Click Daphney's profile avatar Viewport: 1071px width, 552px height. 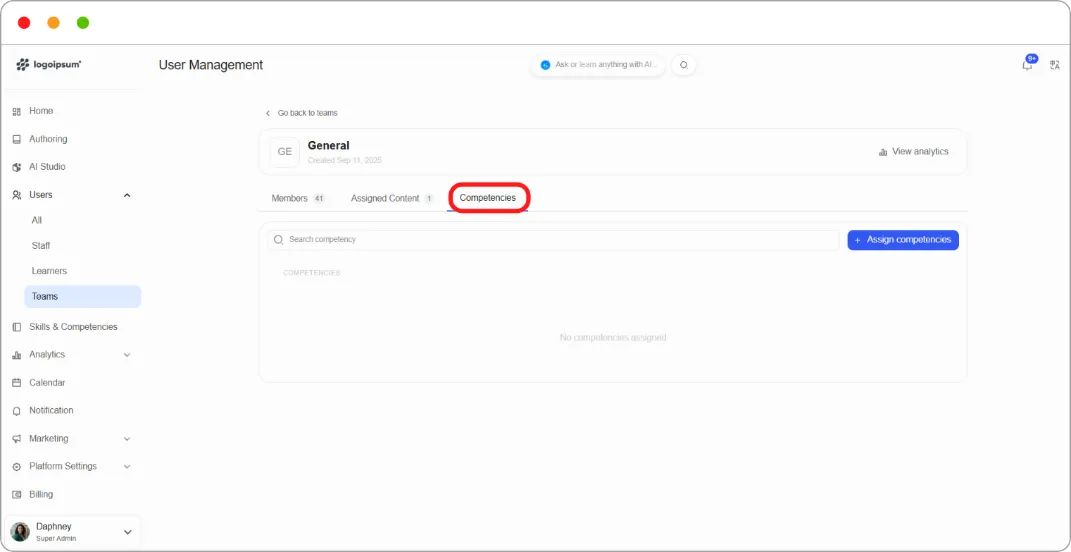coord(20,532)
